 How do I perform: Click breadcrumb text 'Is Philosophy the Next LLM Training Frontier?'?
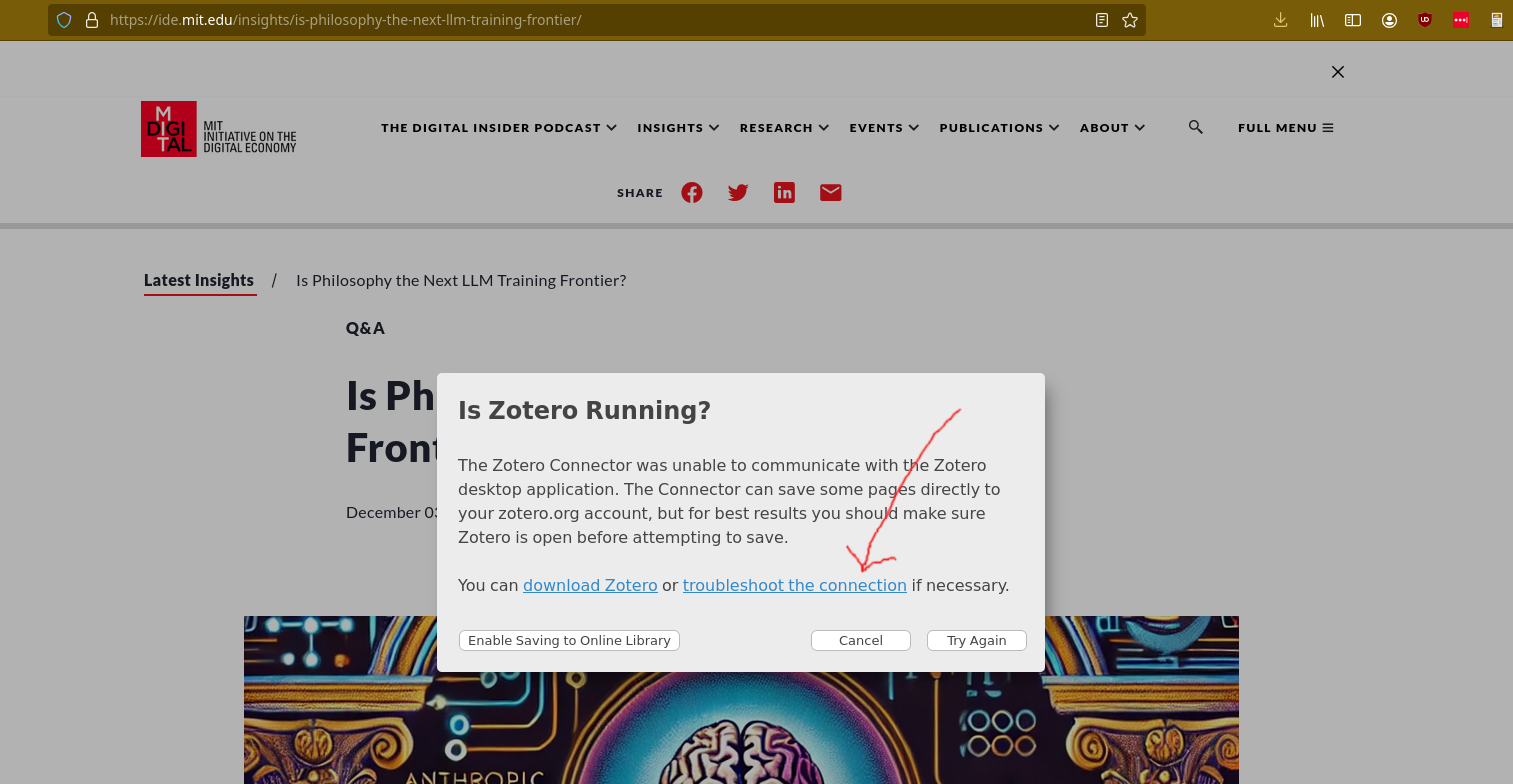click(x=461, y=280)
